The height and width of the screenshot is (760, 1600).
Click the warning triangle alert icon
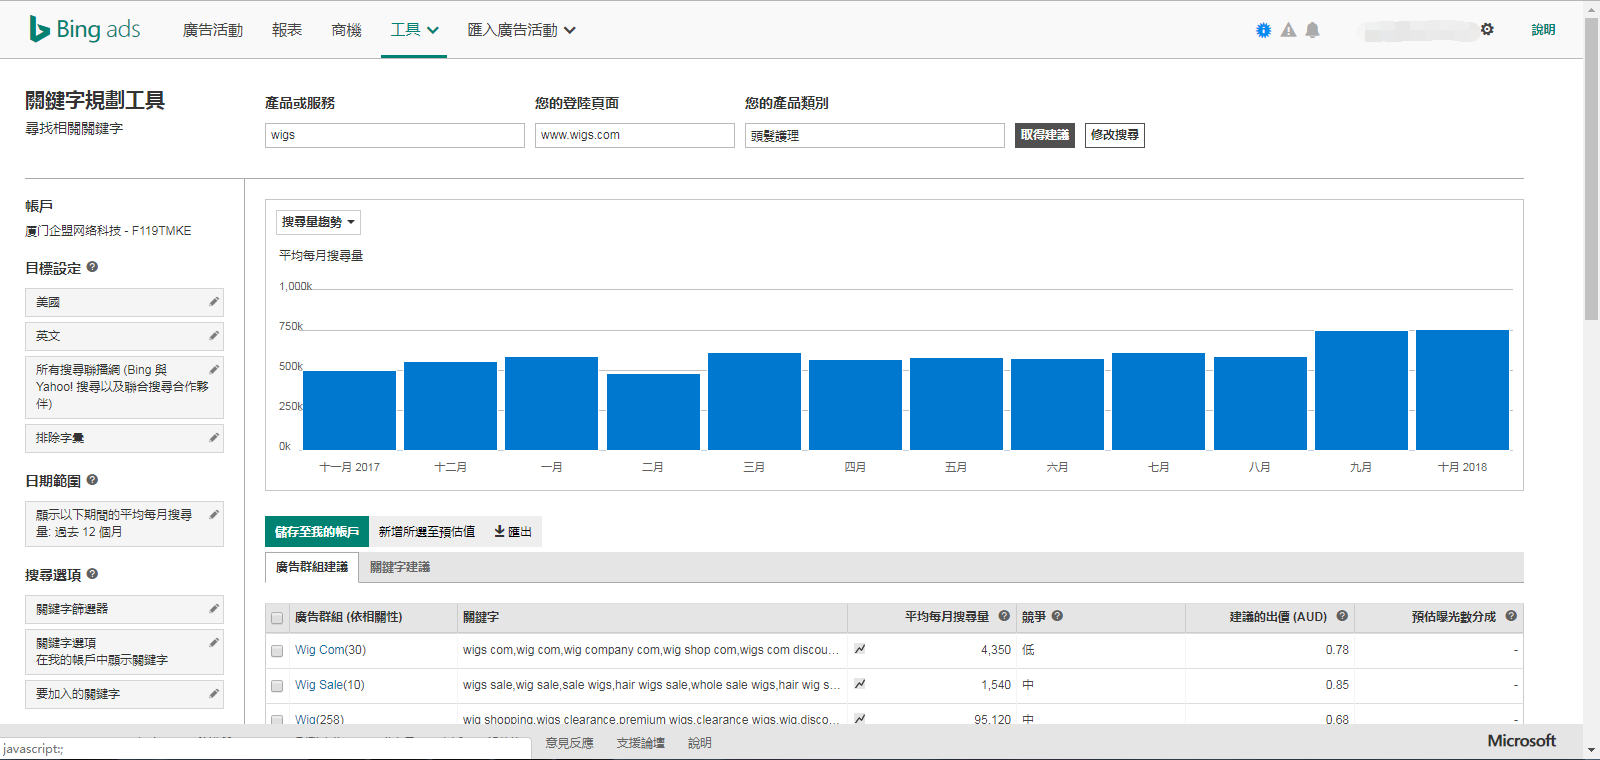pyautogui.click(x=1288, y=30)
